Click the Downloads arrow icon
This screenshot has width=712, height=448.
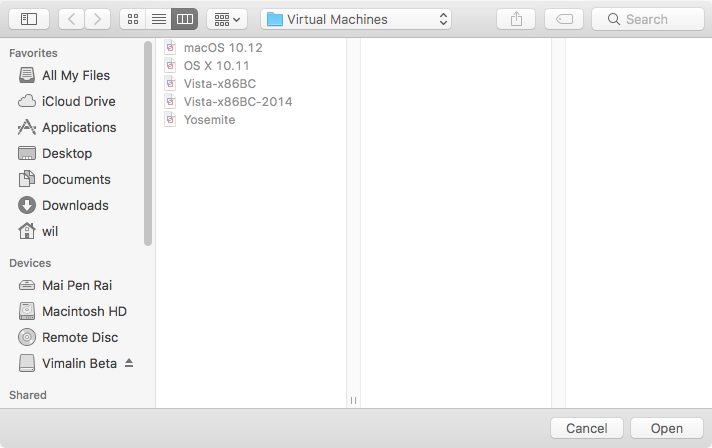click(x=27, y=205)
